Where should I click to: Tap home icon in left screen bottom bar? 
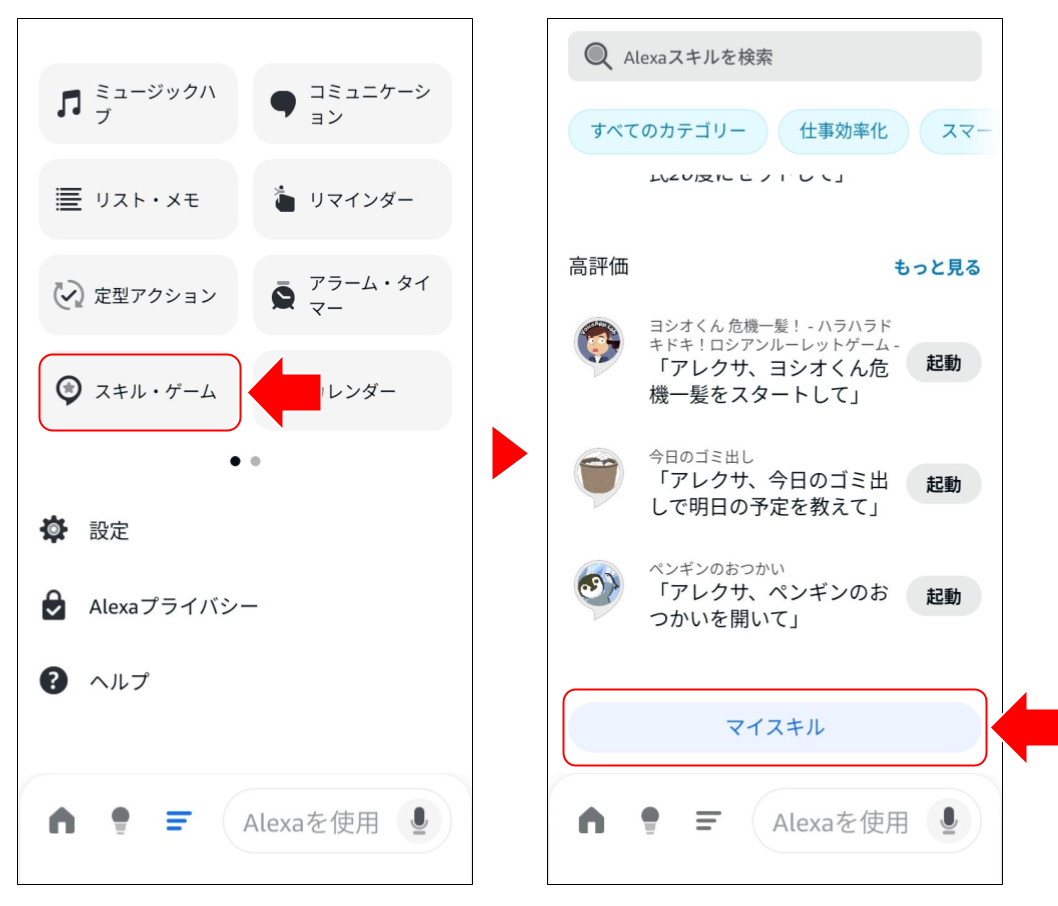pyautogui.click(x=62, y=822)
